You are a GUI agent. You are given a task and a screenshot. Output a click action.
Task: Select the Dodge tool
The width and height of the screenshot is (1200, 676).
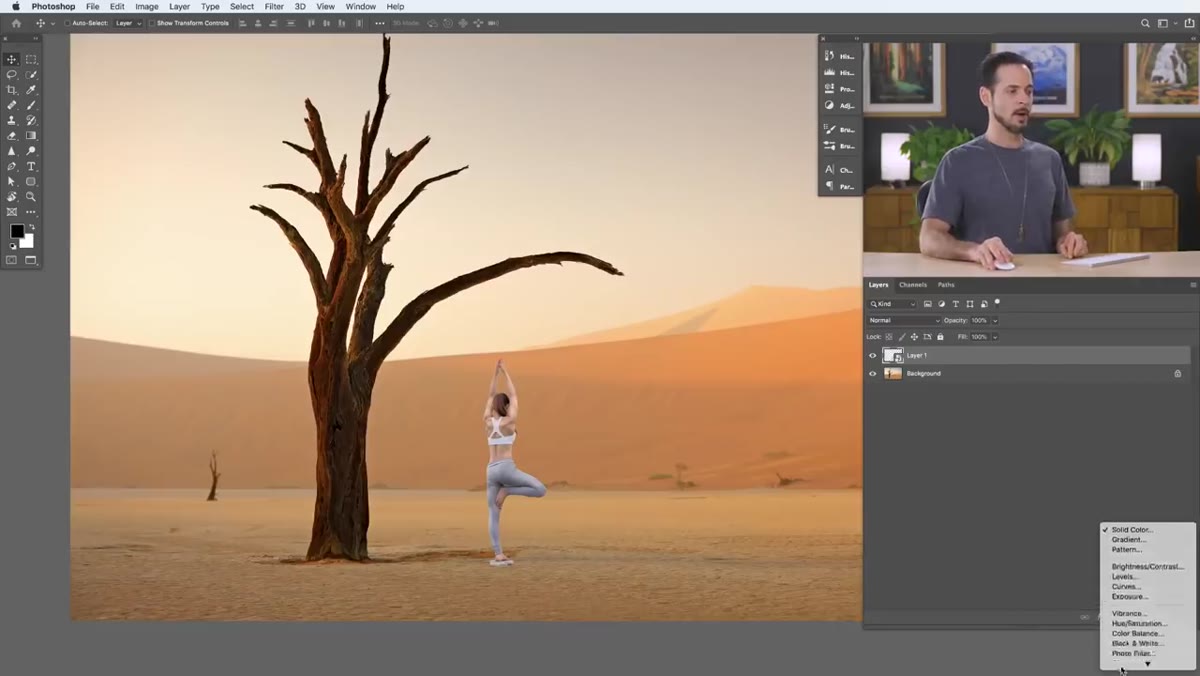pyautogui.click(x=31, y=151)
